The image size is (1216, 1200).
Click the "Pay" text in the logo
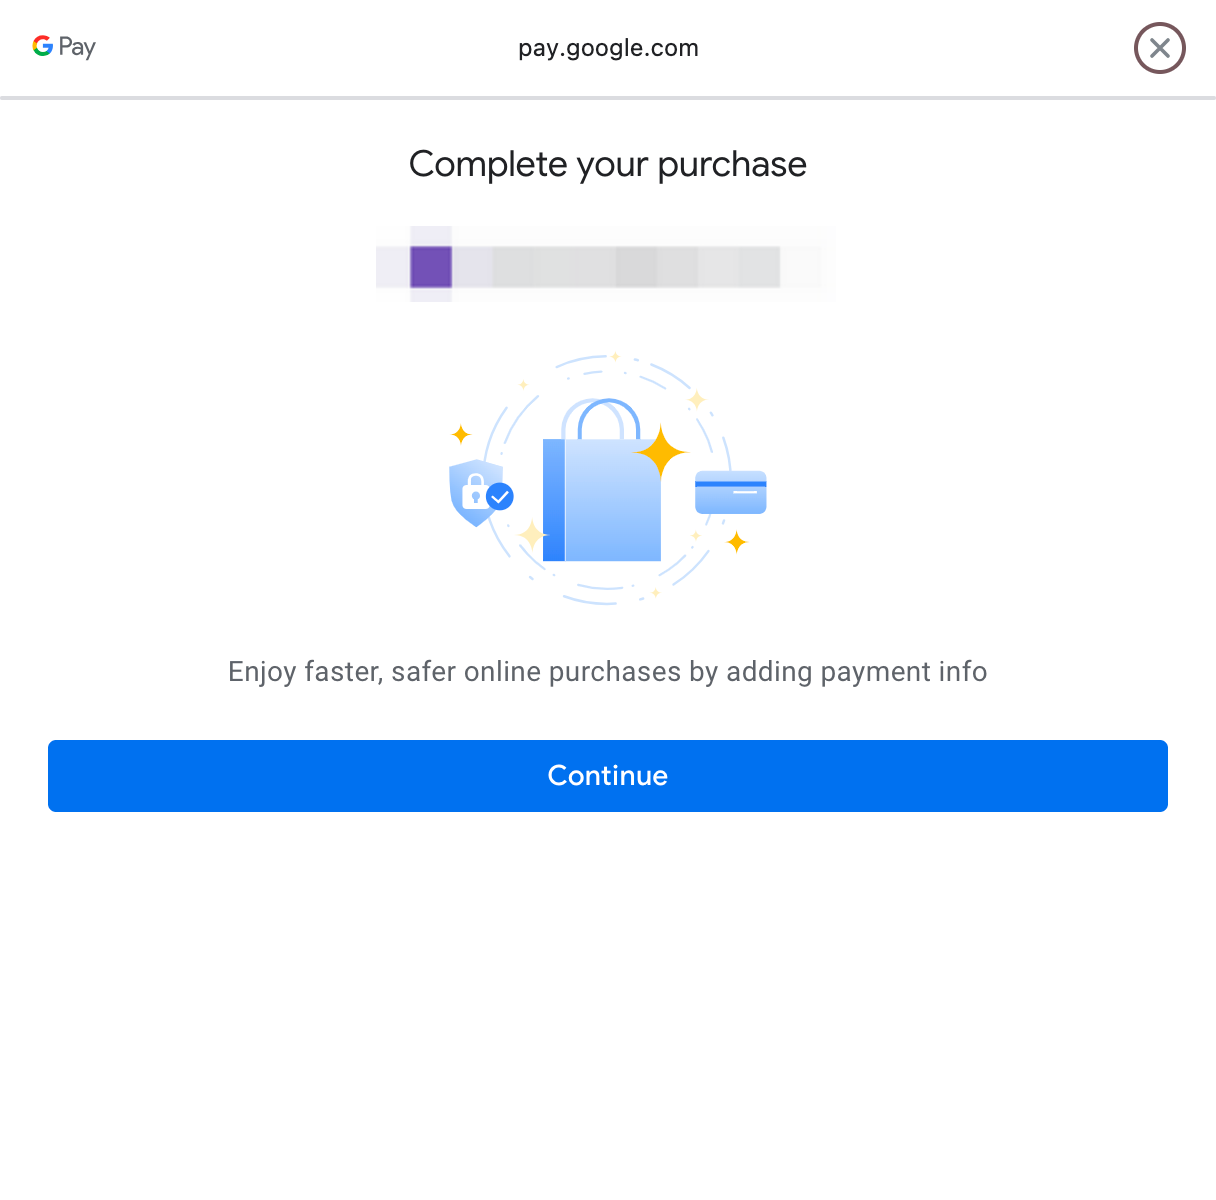coord(77,47)
